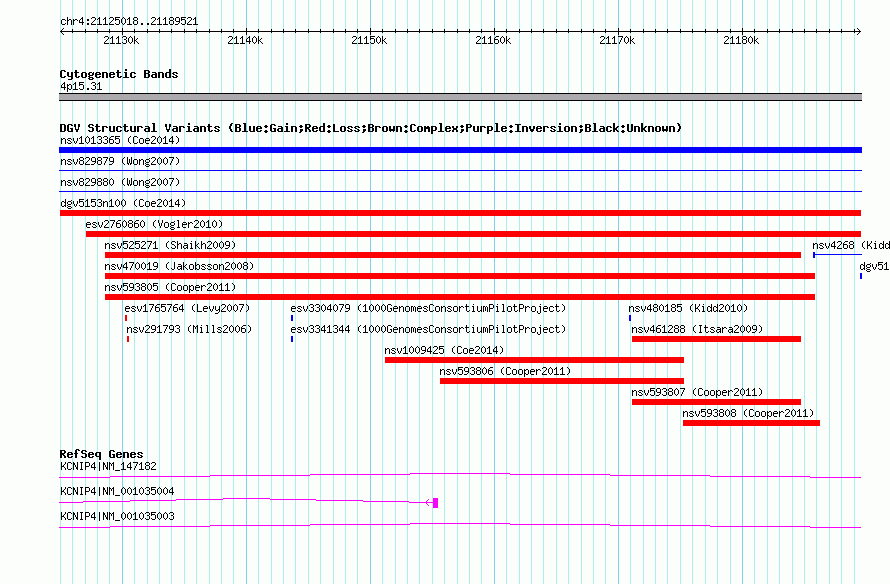Click the right arrow of the coordinate ruler
Screen dimensions: 890x584
tap(858, 31)
